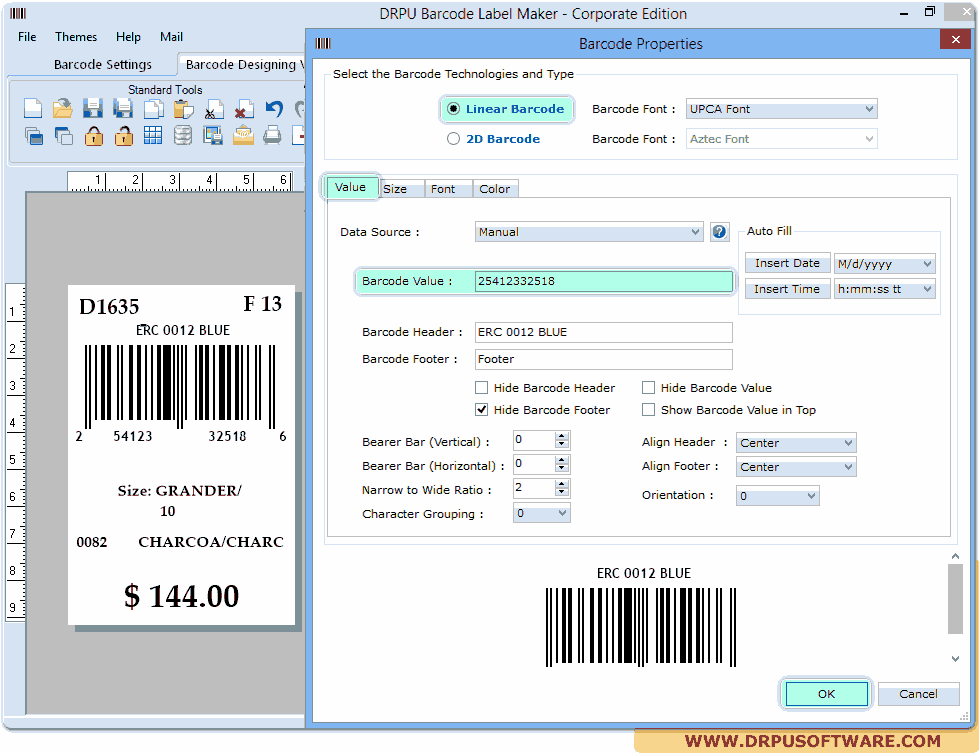Open the Mail menu

171,37
